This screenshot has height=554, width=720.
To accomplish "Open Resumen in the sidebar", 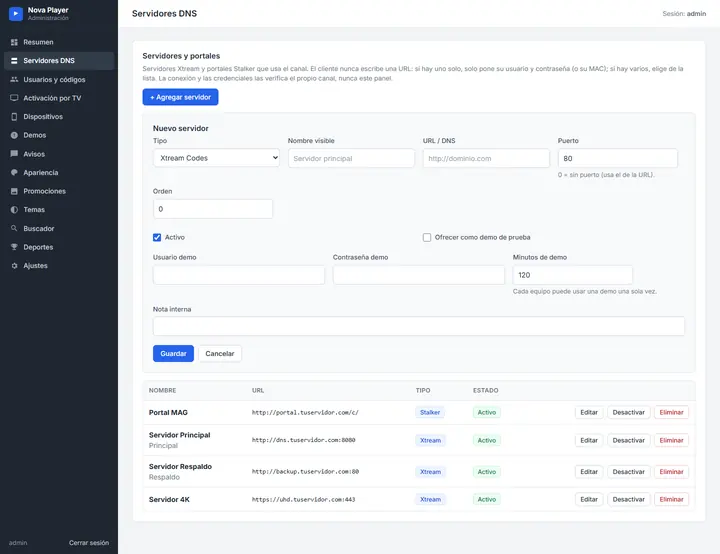I will coord(59,42).
